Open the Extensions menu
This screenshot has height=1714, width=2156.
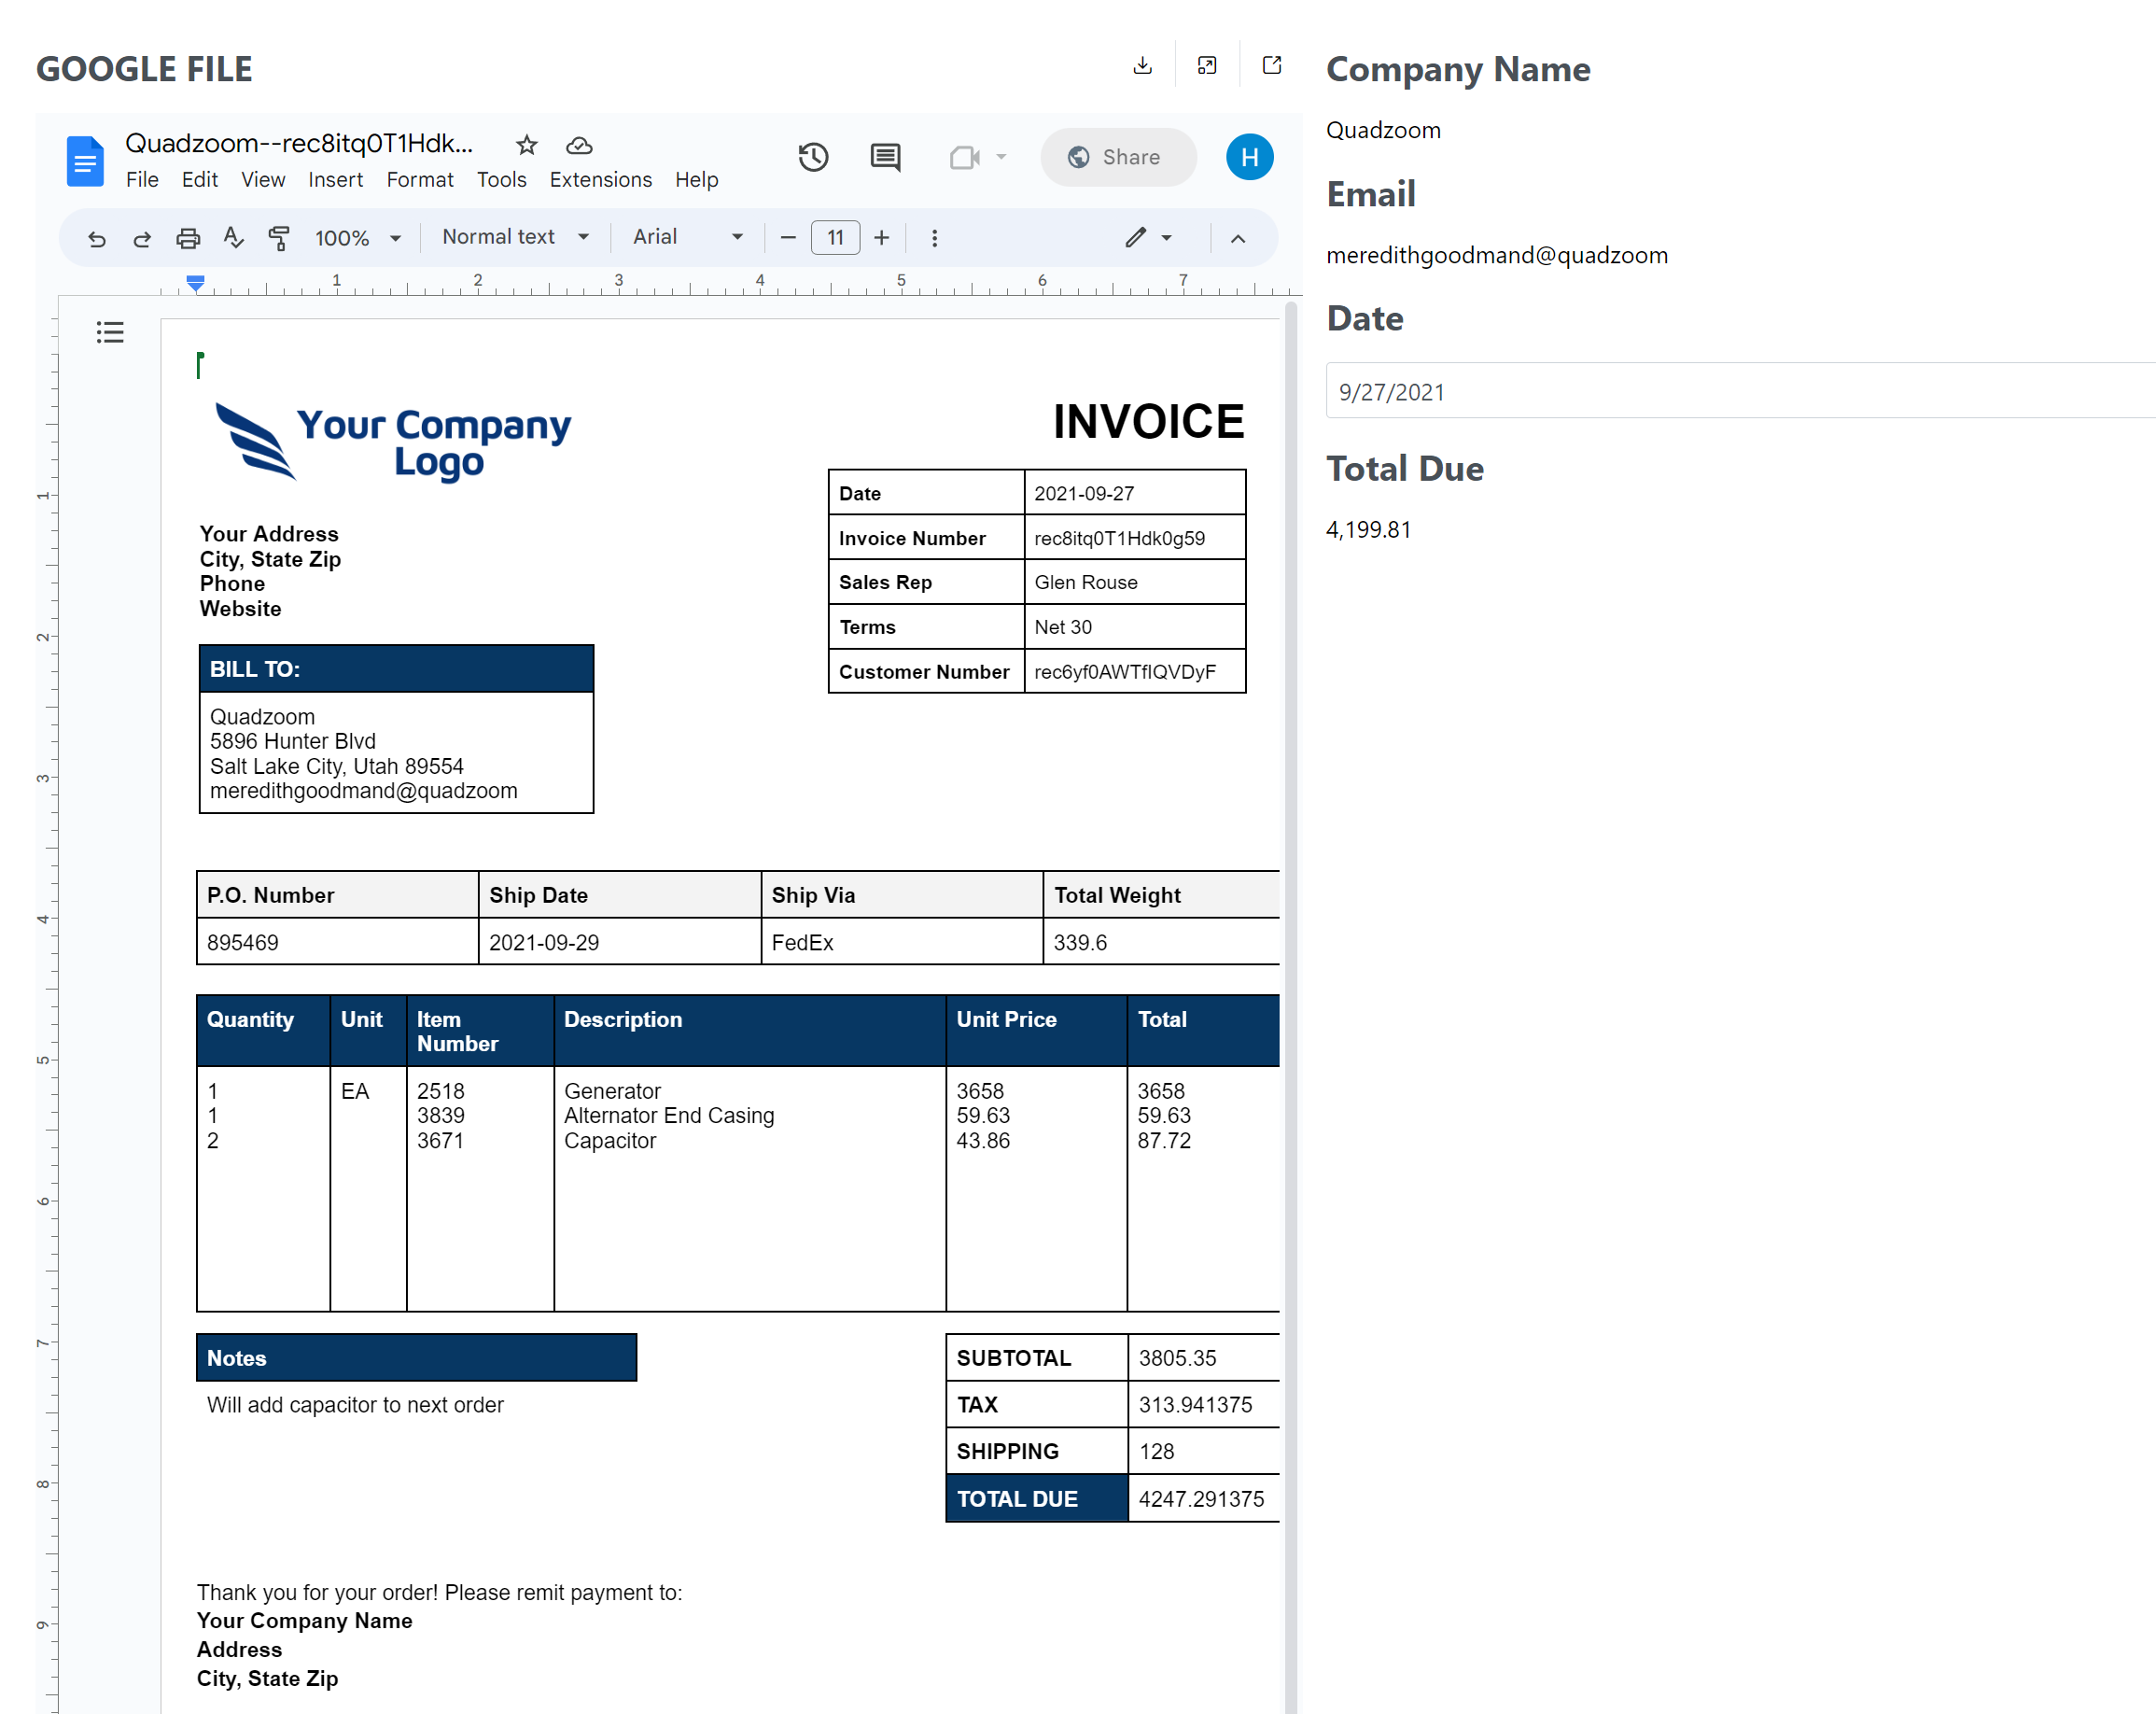coord(600,180)
